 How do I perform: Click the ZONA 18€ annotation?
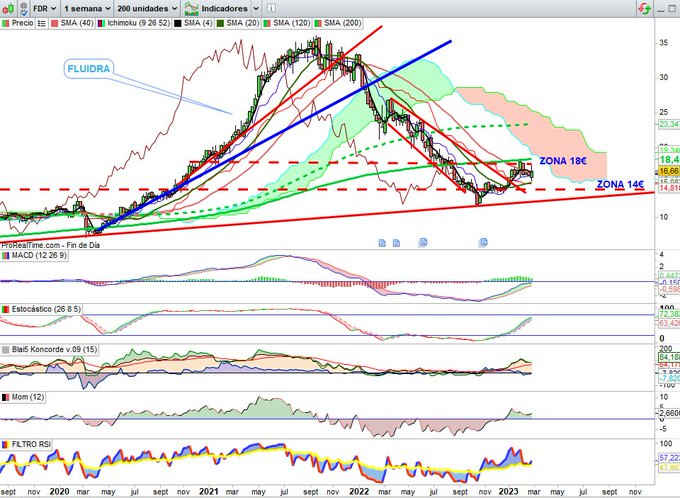click(x=563, y=161)
